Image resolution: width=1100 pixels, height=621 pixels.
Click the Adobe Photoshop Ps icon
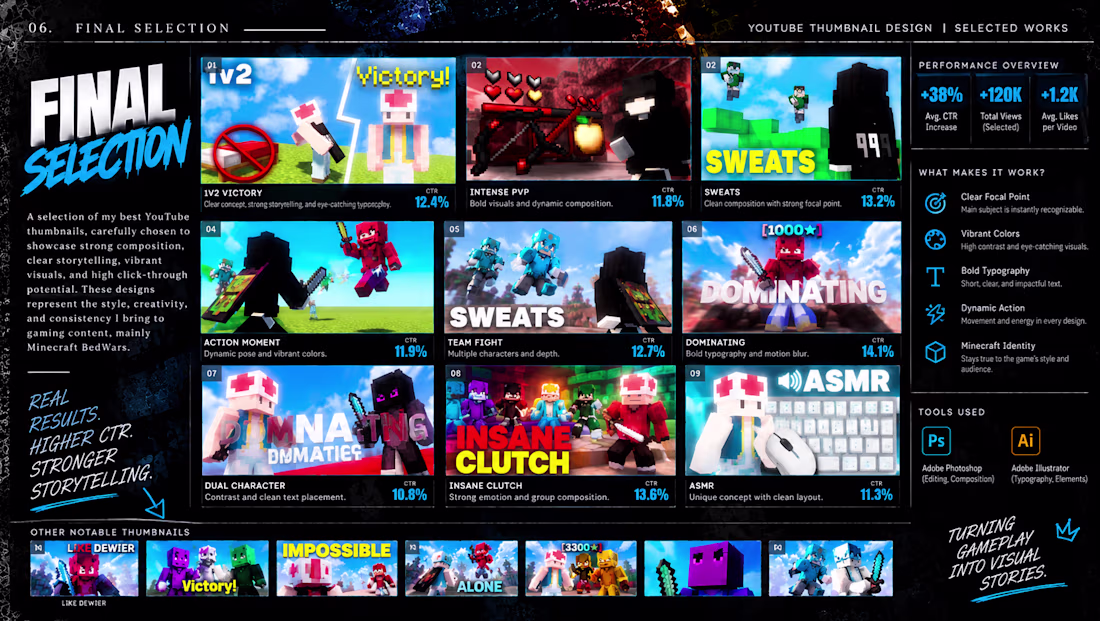pos(936,441)
